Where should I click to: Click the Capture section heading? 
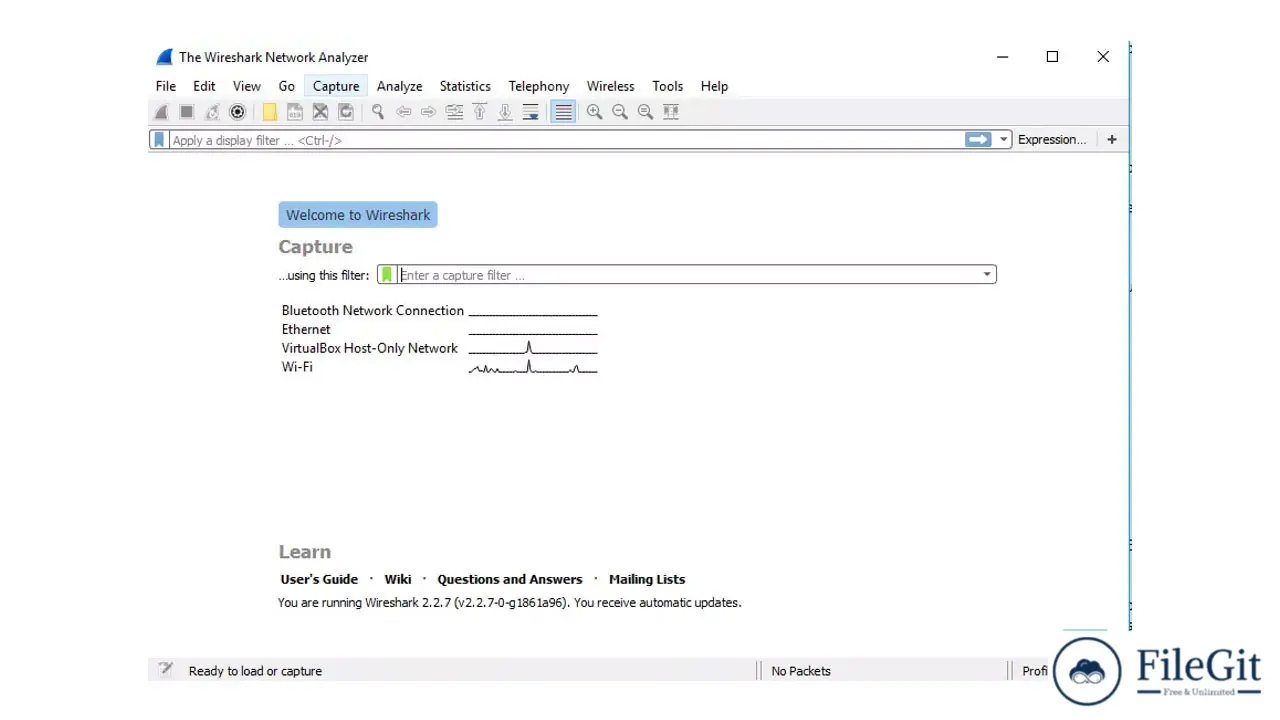tap(315, 247)
